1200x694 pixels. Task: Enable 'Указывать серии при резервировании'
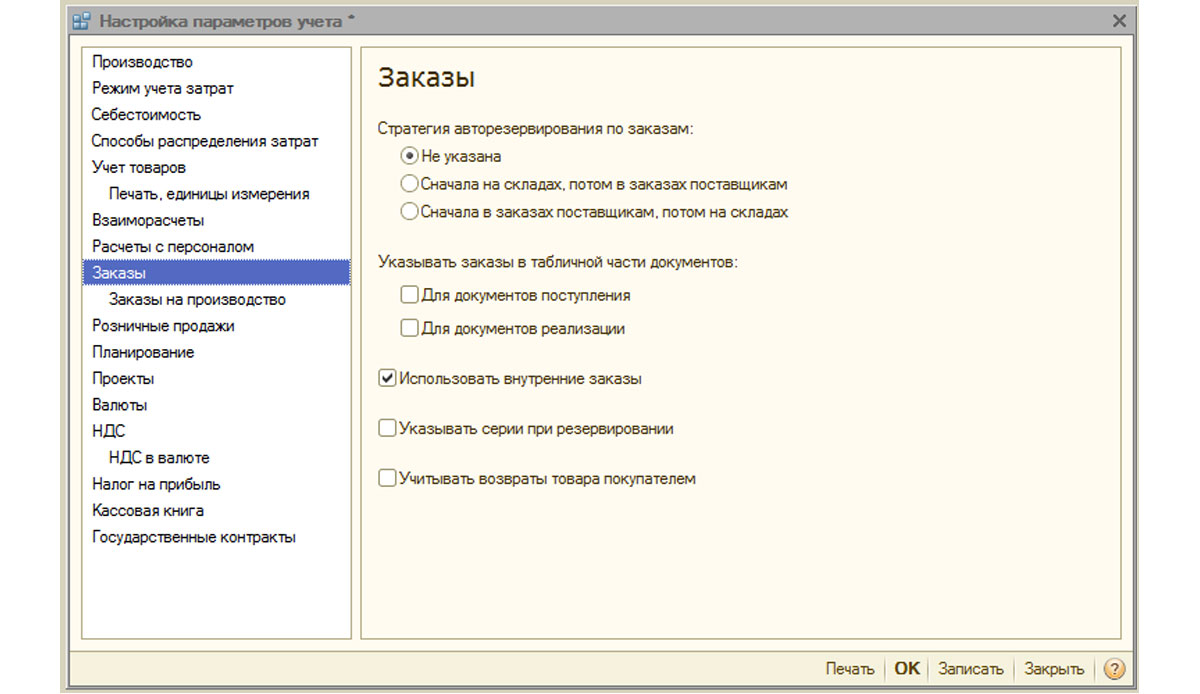coord(387,429)
